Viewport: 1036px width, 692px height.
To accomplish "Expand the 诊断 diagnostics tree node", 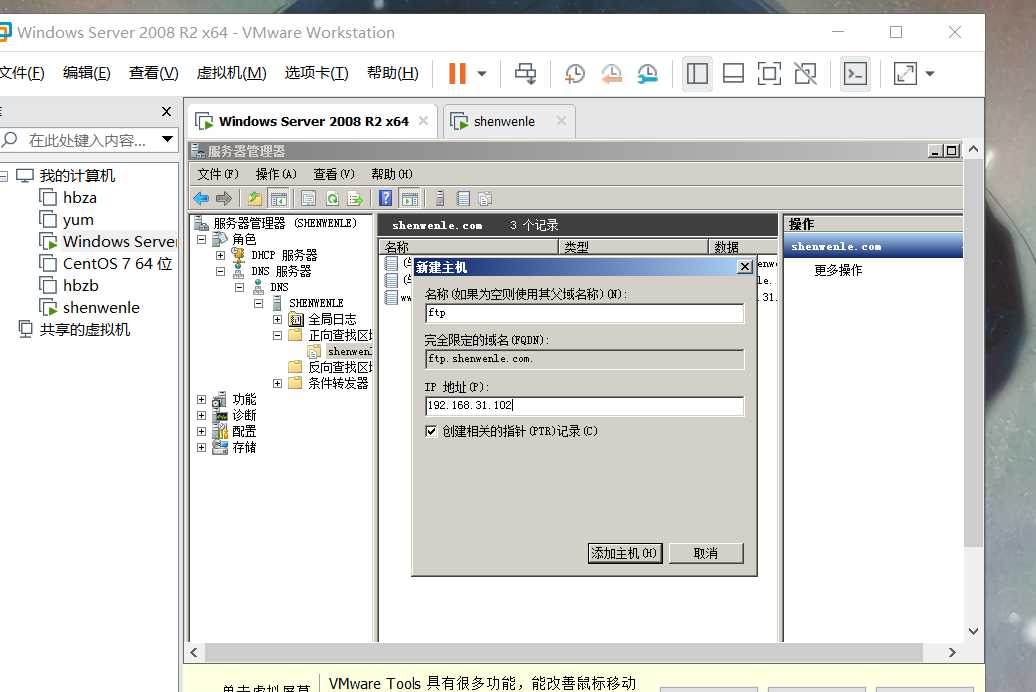I will point(202,415).
